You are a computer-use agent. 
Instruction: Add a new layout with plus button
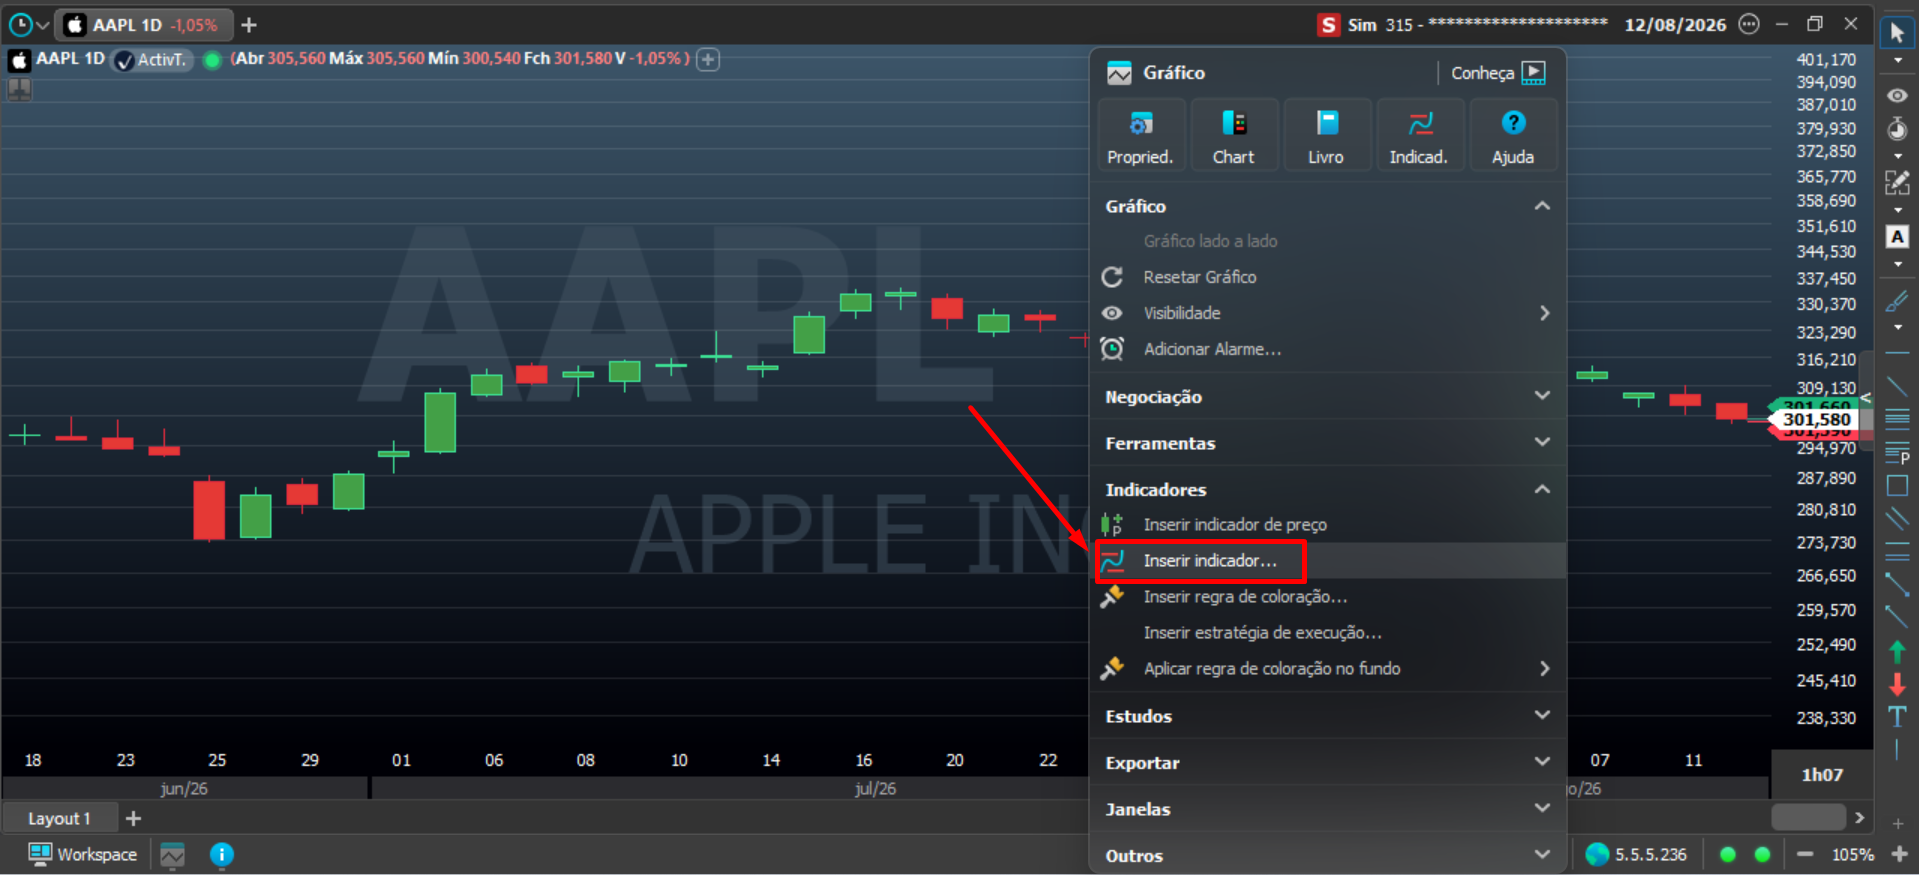(x=133, y=819)
